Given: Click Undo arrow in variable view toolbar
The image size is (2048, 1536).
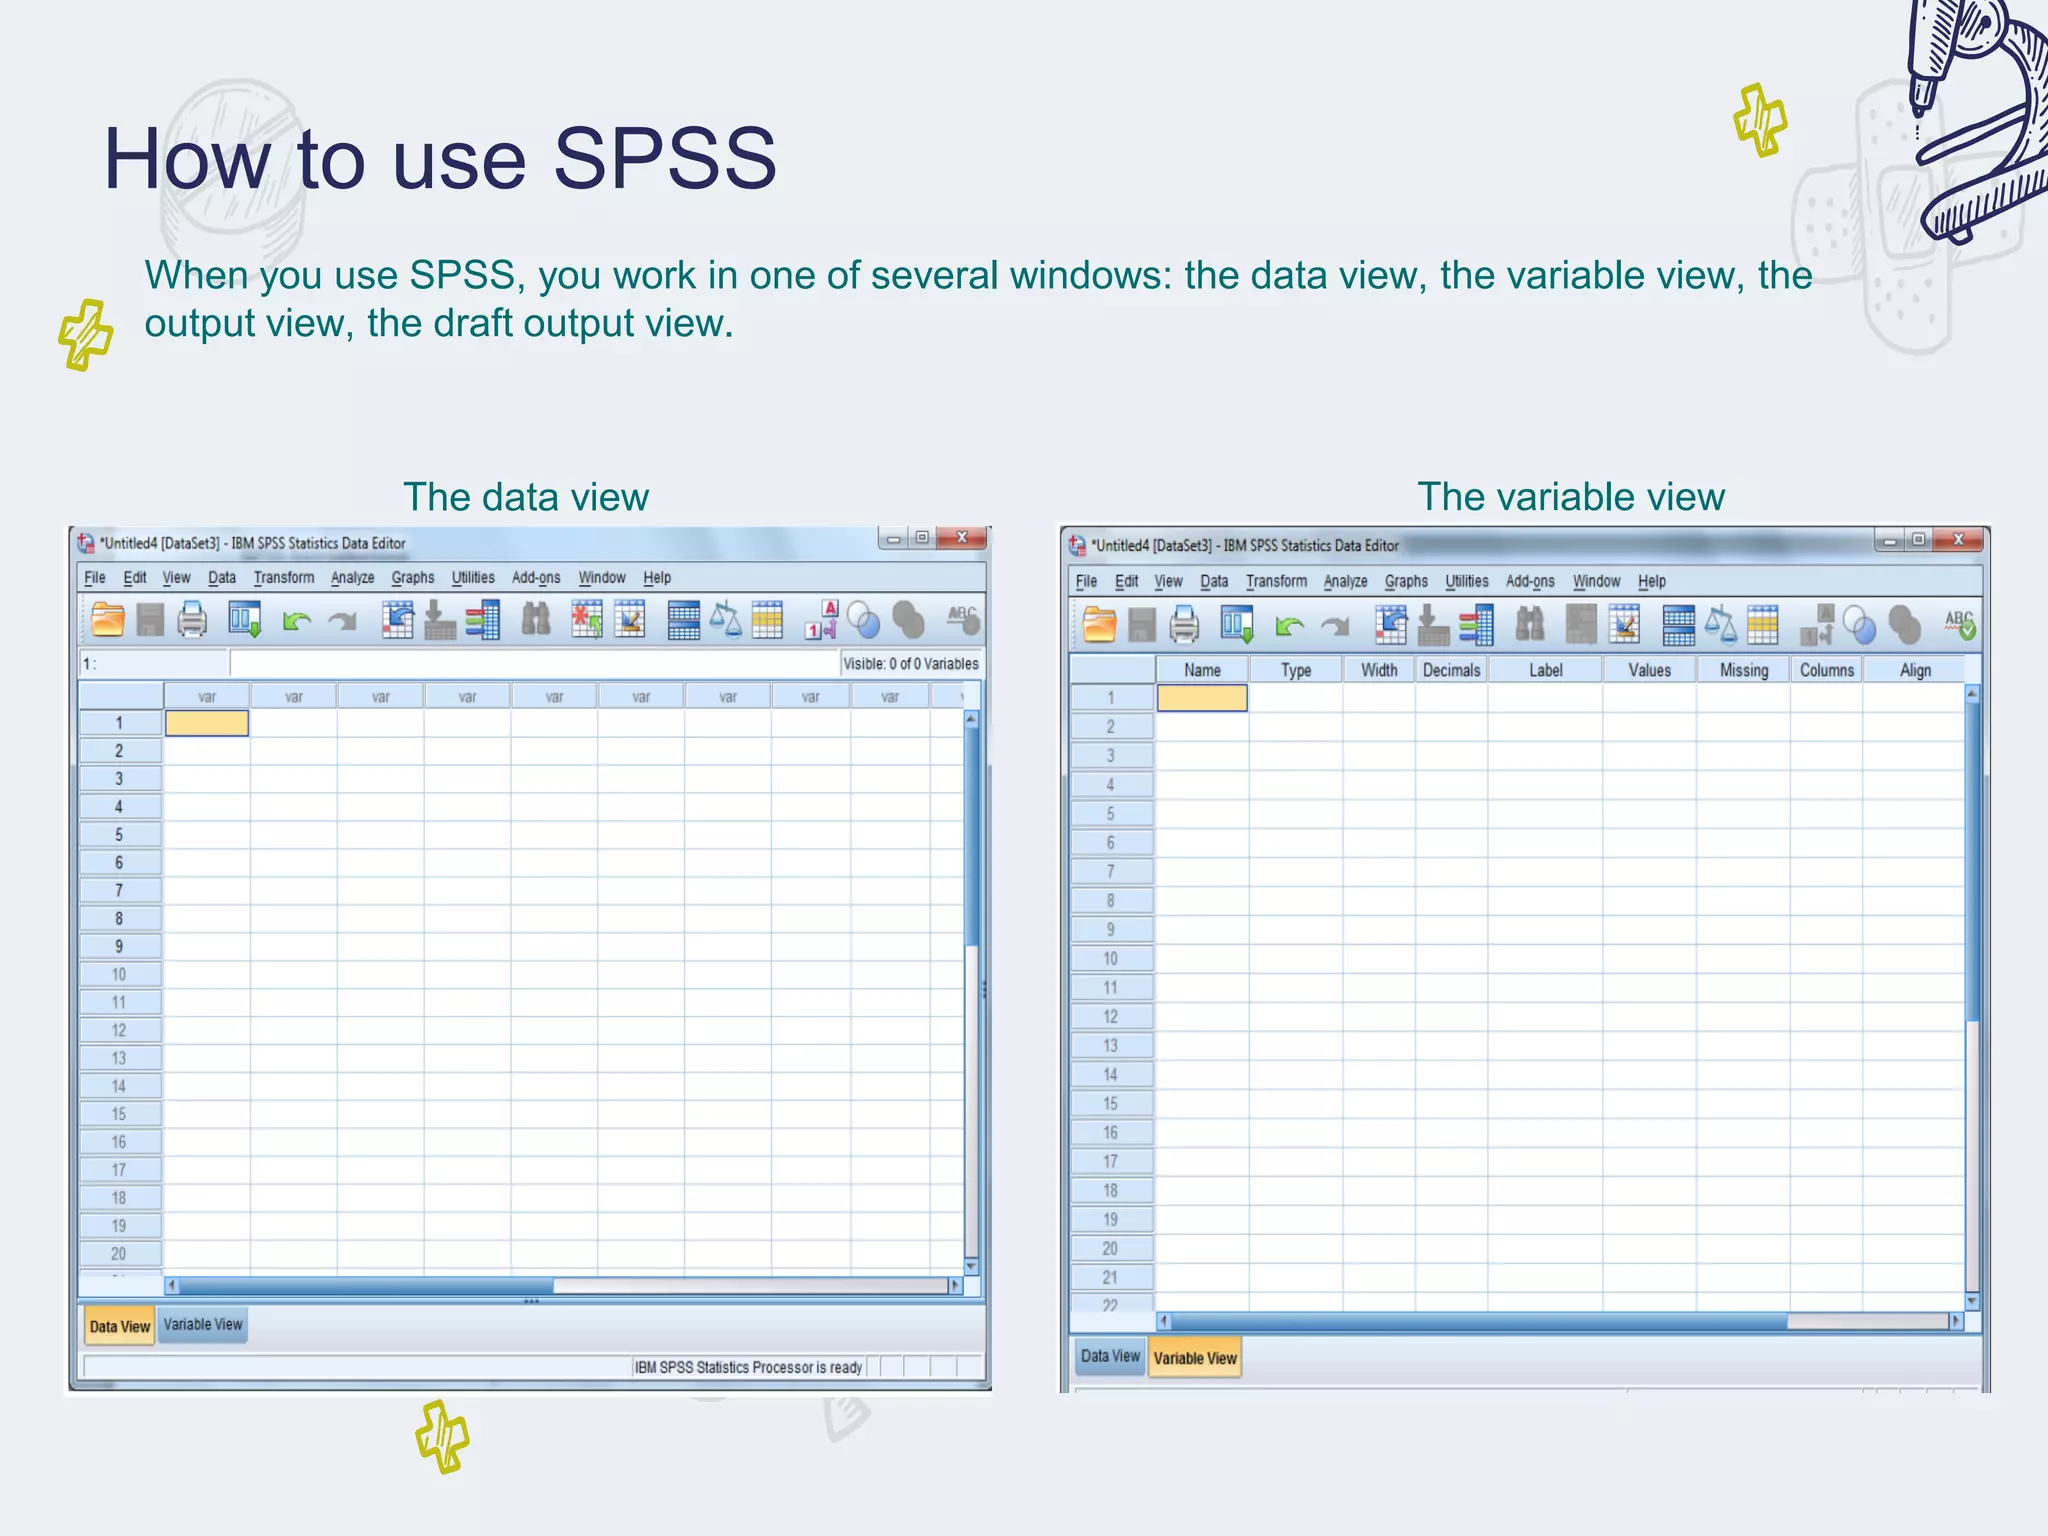Looking at the screenshot, I should coord(1289,627).
